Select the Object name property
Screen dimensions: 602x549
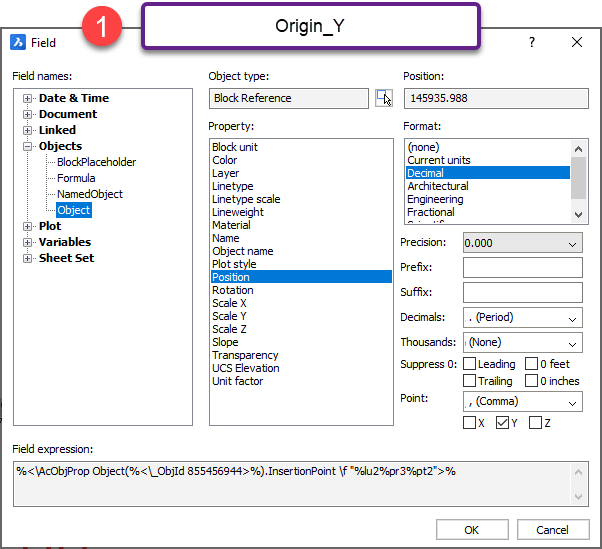[x=301, y=251]
